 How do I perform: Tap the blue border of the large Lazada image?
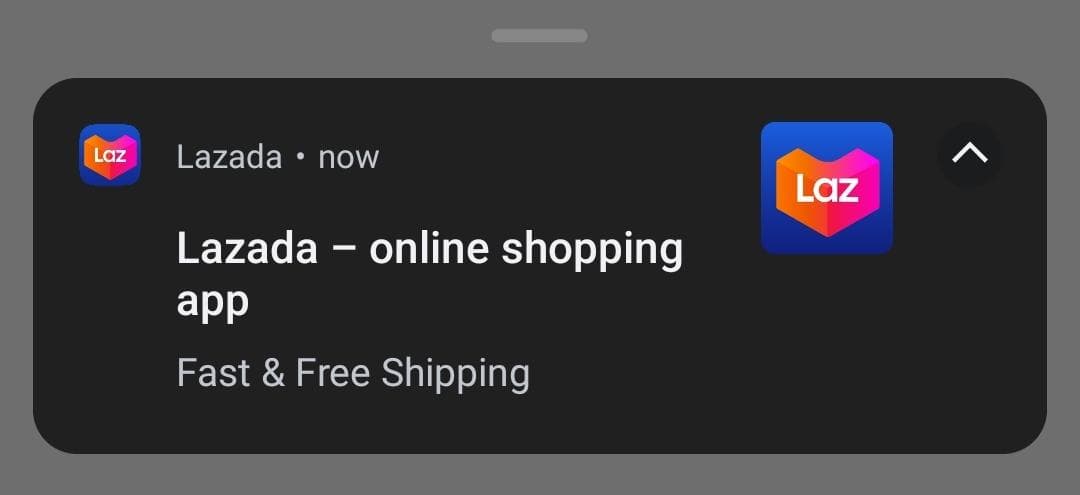point(827,131)
